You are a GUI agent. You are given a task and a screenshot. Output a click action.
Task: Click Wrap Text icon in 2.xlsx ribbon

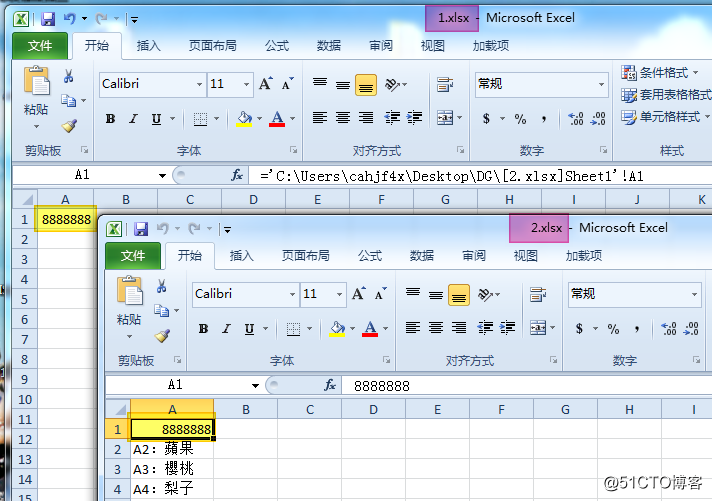[x=538, y=294]
